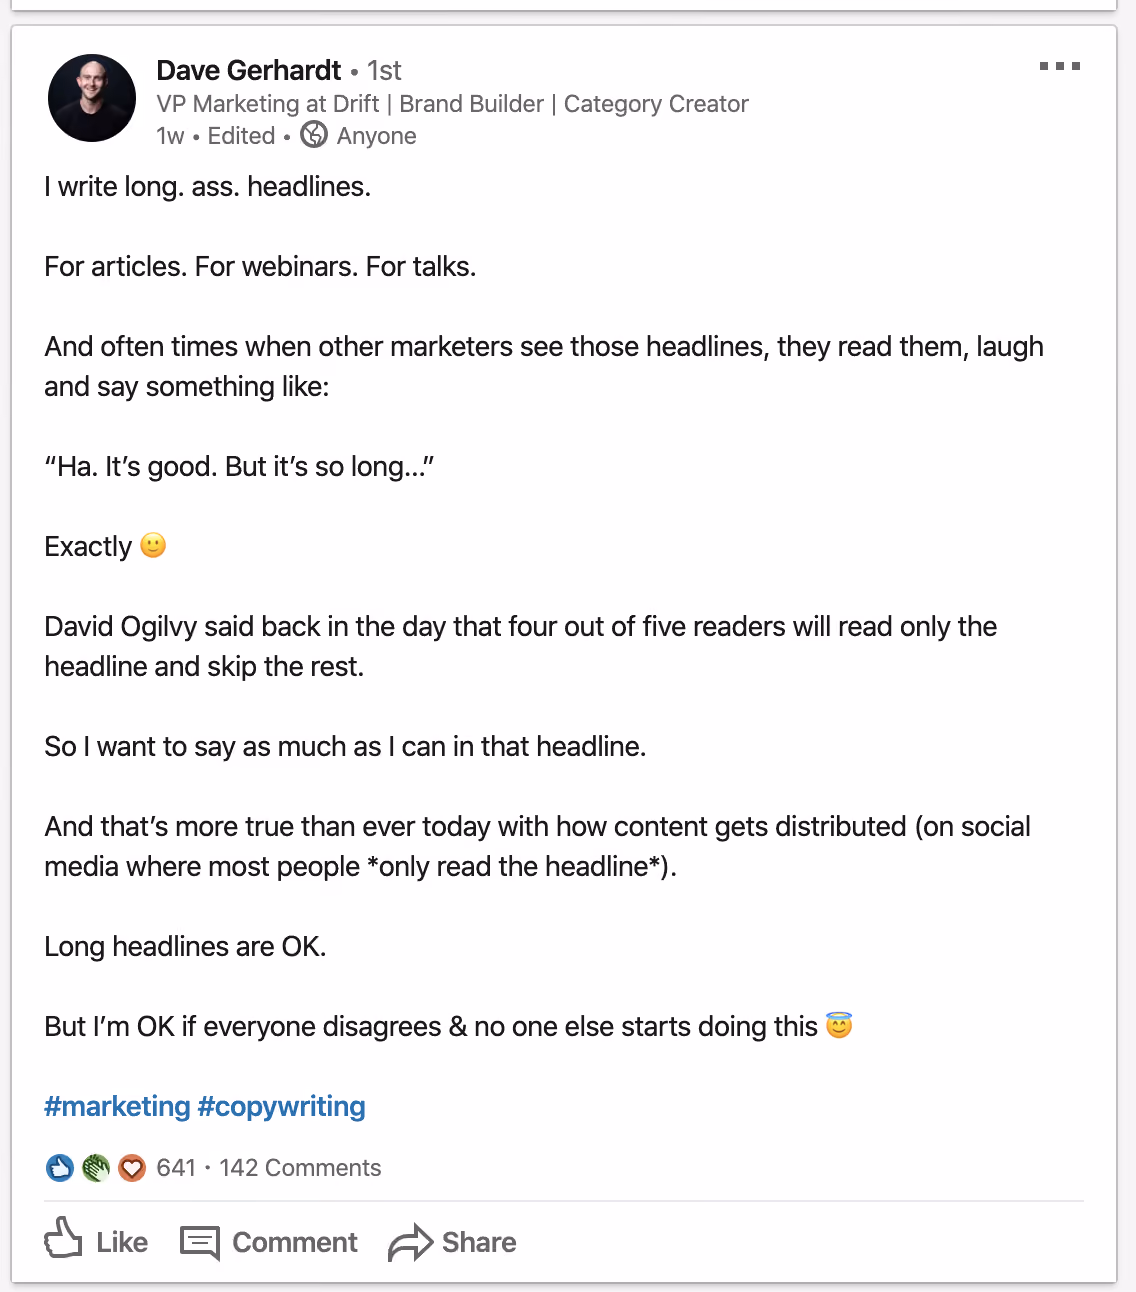Select the Comment button label
This screenshot has width=1136, height=1292.
[x=295, y=1242]
